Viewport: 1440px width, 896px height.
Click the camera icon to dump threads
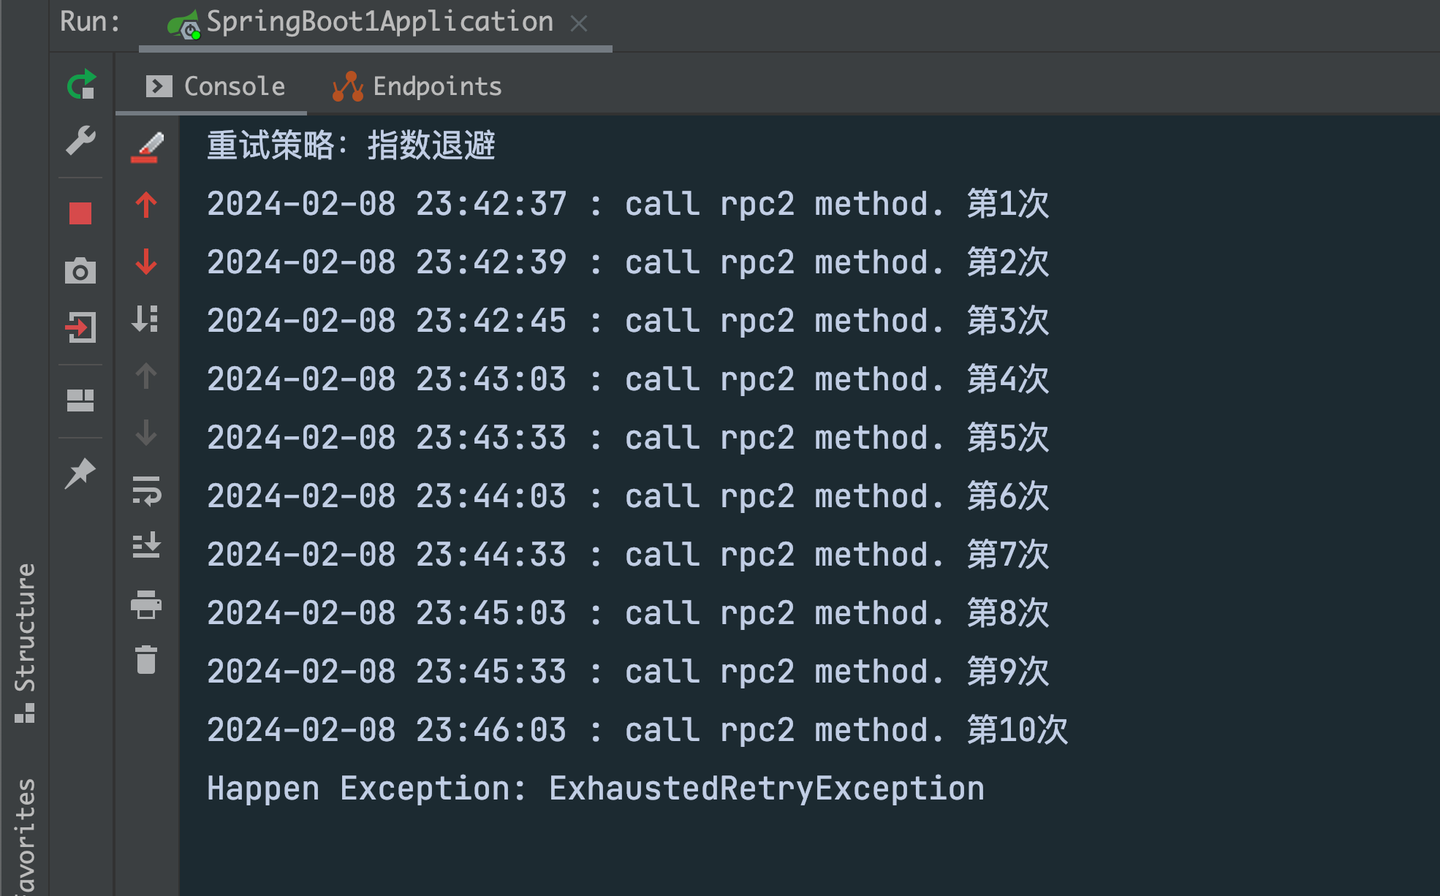tap(81, 271)
